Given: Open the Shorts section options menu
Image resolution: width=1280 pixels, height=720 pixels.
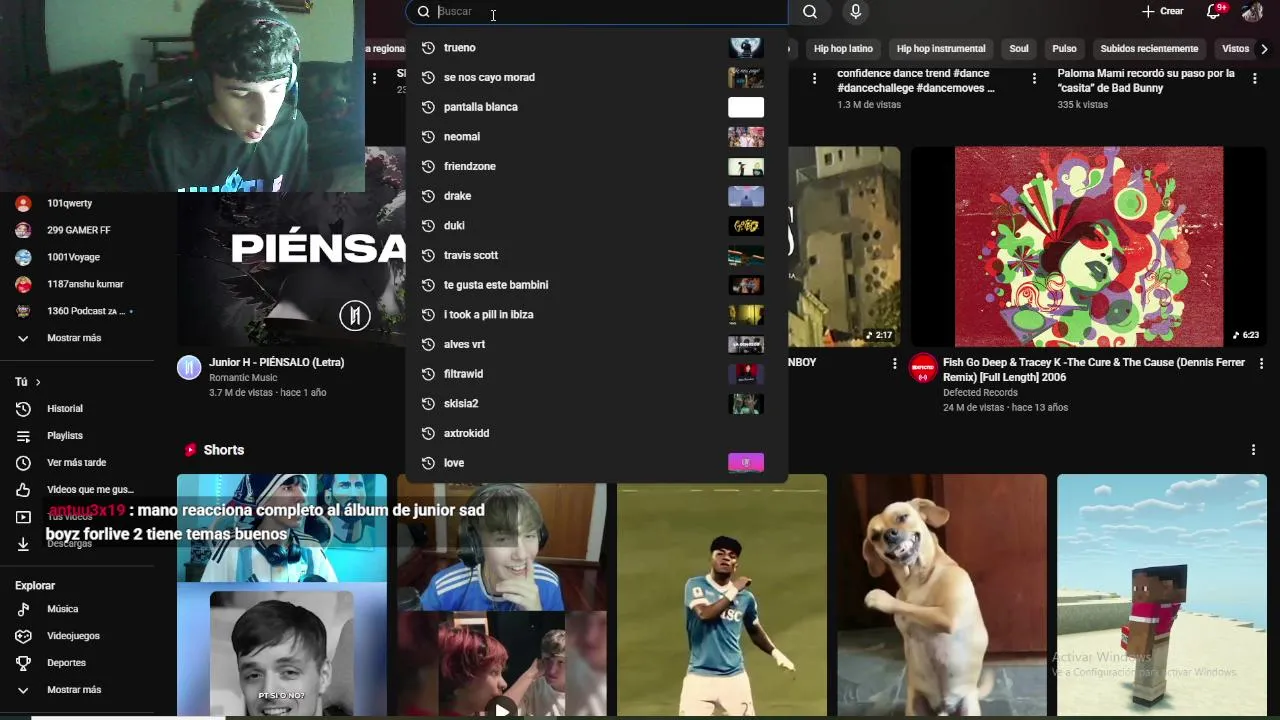Looking at the screenshot, I should (1253, 450).
